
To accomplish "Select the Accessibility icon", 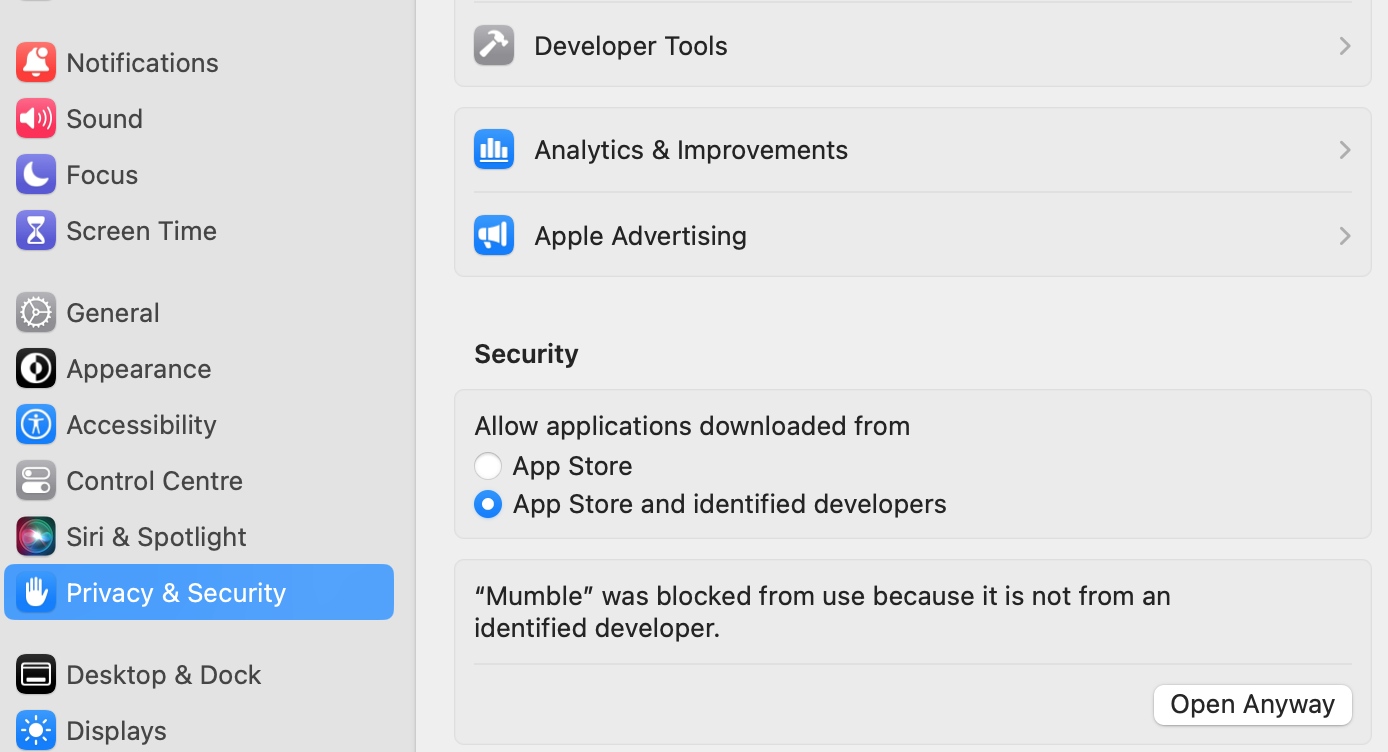I will (x=36, y=424).
